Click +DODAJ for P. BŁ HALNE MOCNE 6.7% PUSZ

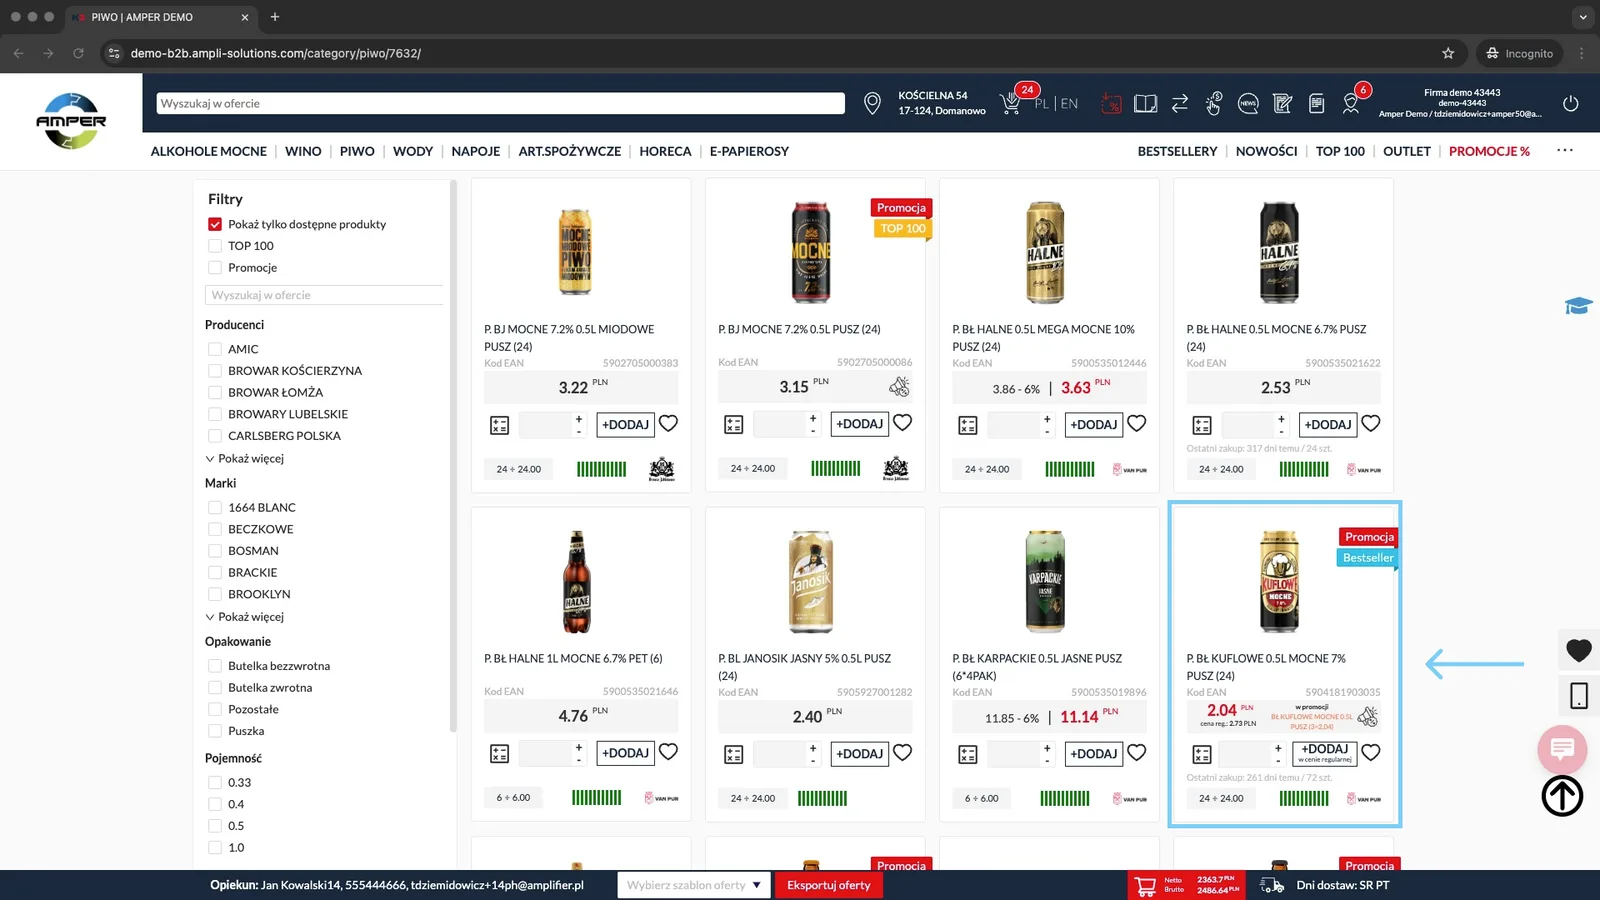[1328, 425]
